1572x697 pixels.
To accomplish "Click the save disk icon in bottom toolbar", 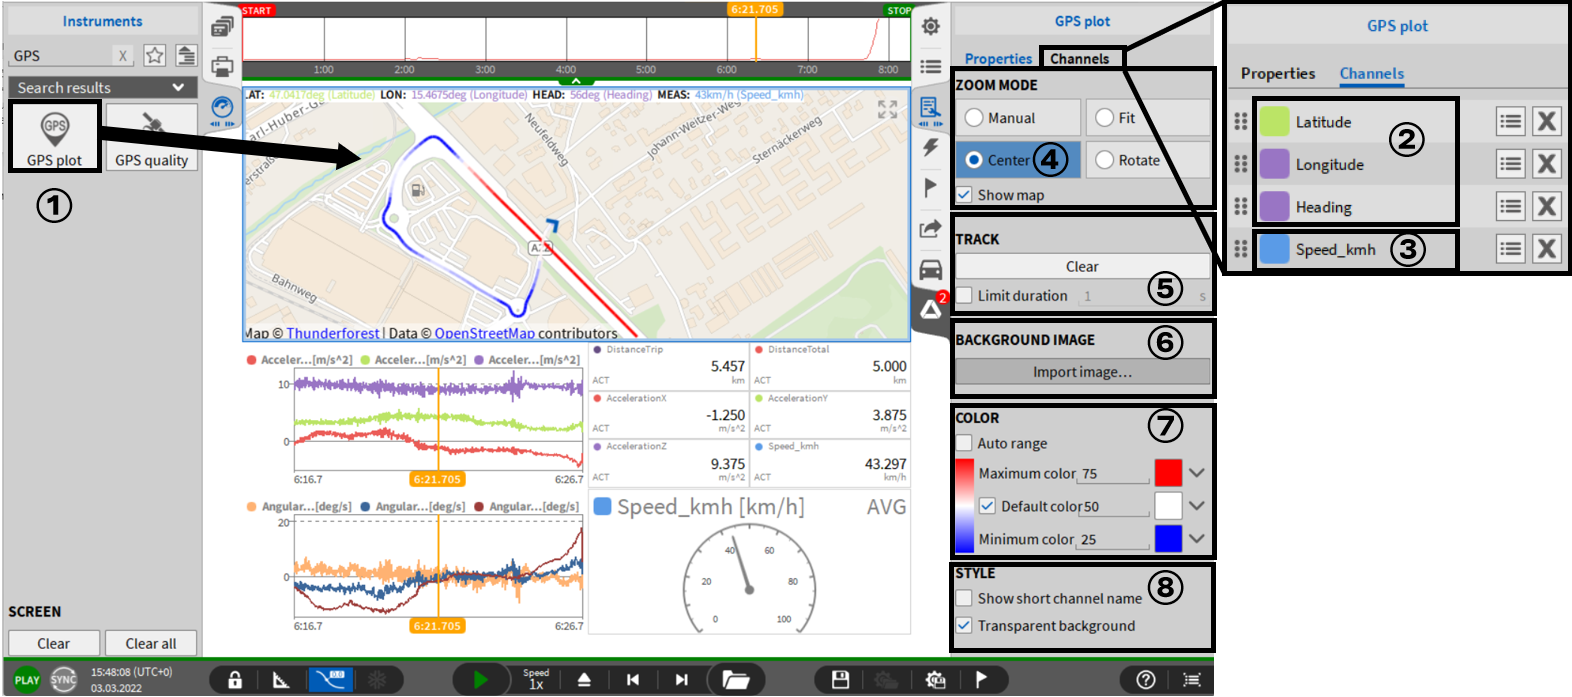I will tap(840, 680).
